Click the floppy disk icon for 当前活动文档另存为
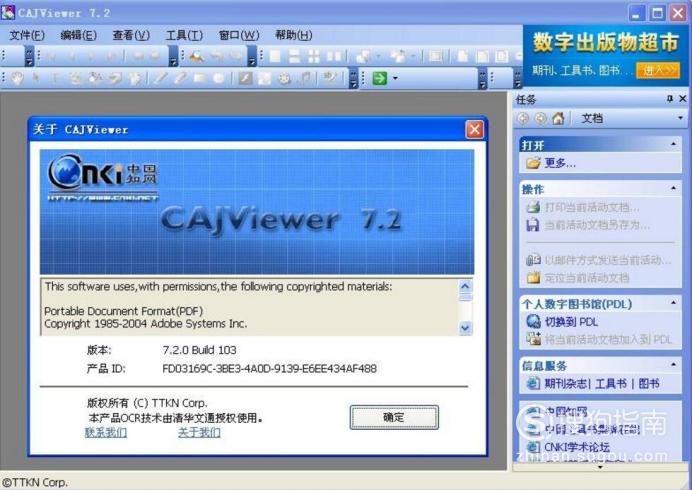 [533, 225]
